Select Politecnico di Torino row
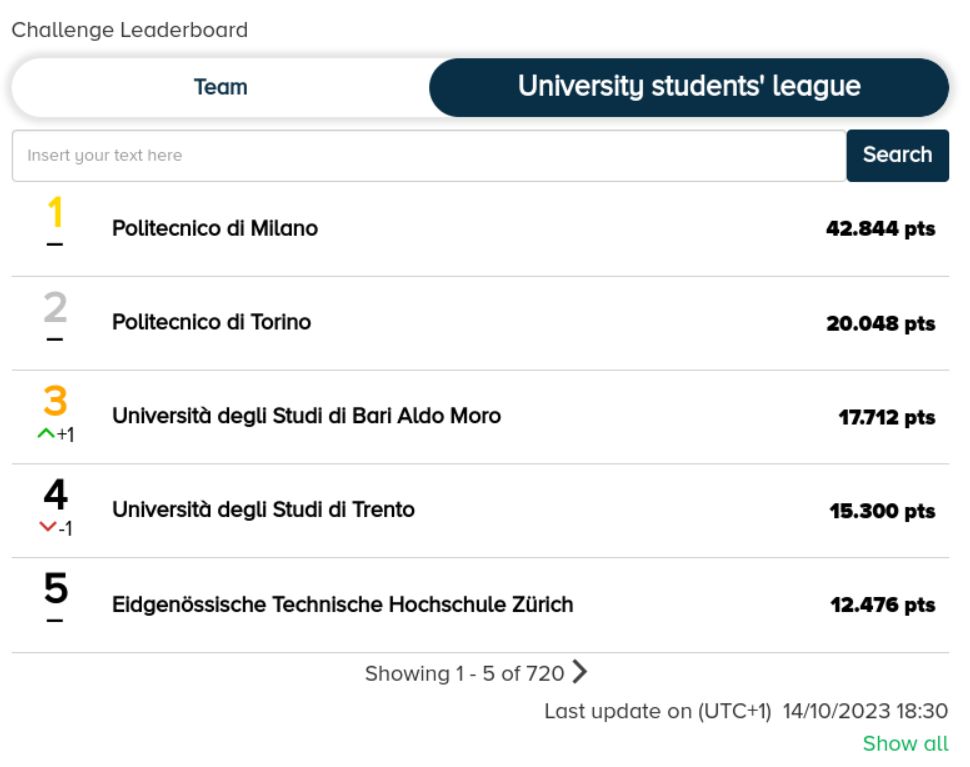970x767 pixels. click(x=480, y=323)
